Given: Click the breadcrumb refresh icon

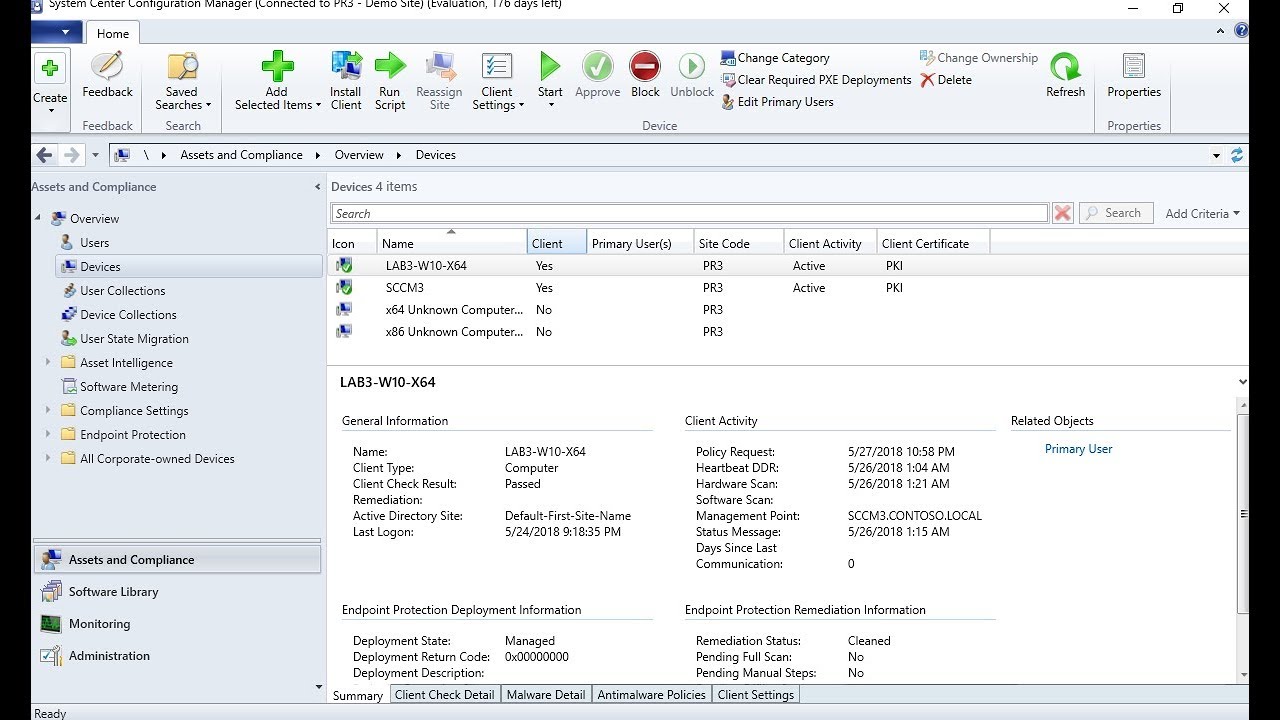Looking at the screenshot, I should tap(1238, 155).
